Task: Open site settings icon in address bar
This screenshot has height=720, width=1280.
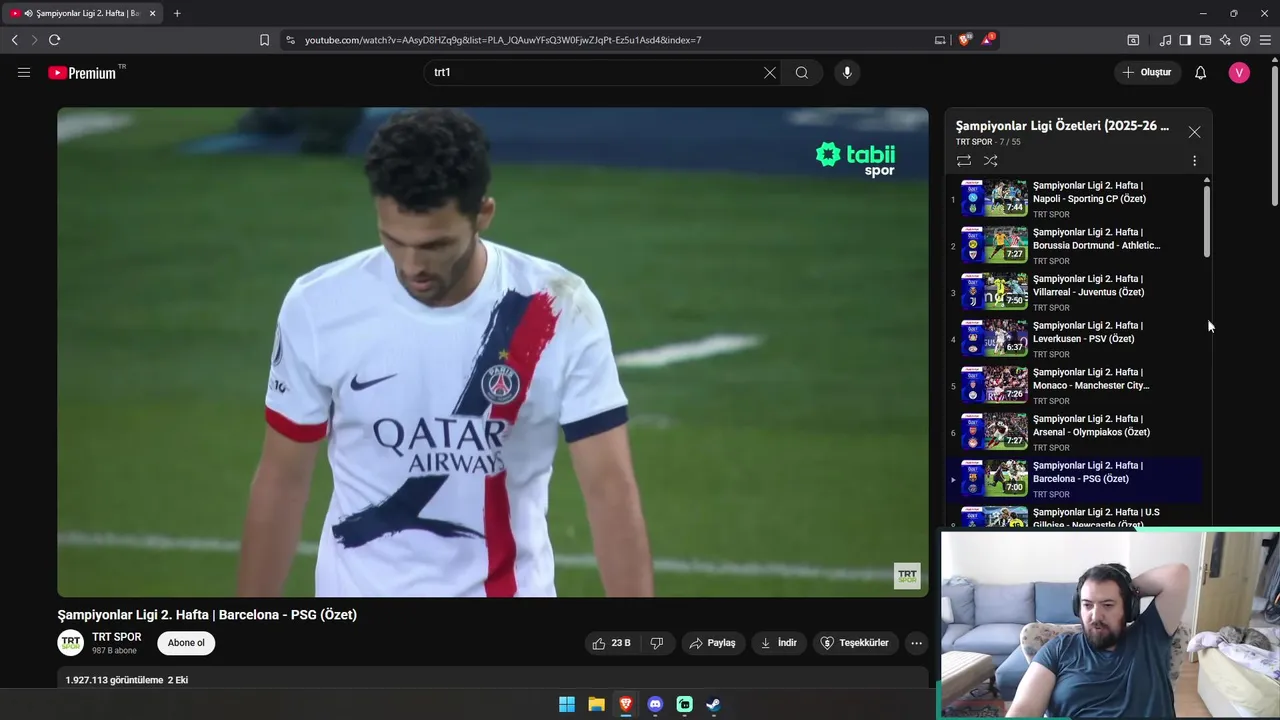Action: [290, 40]
